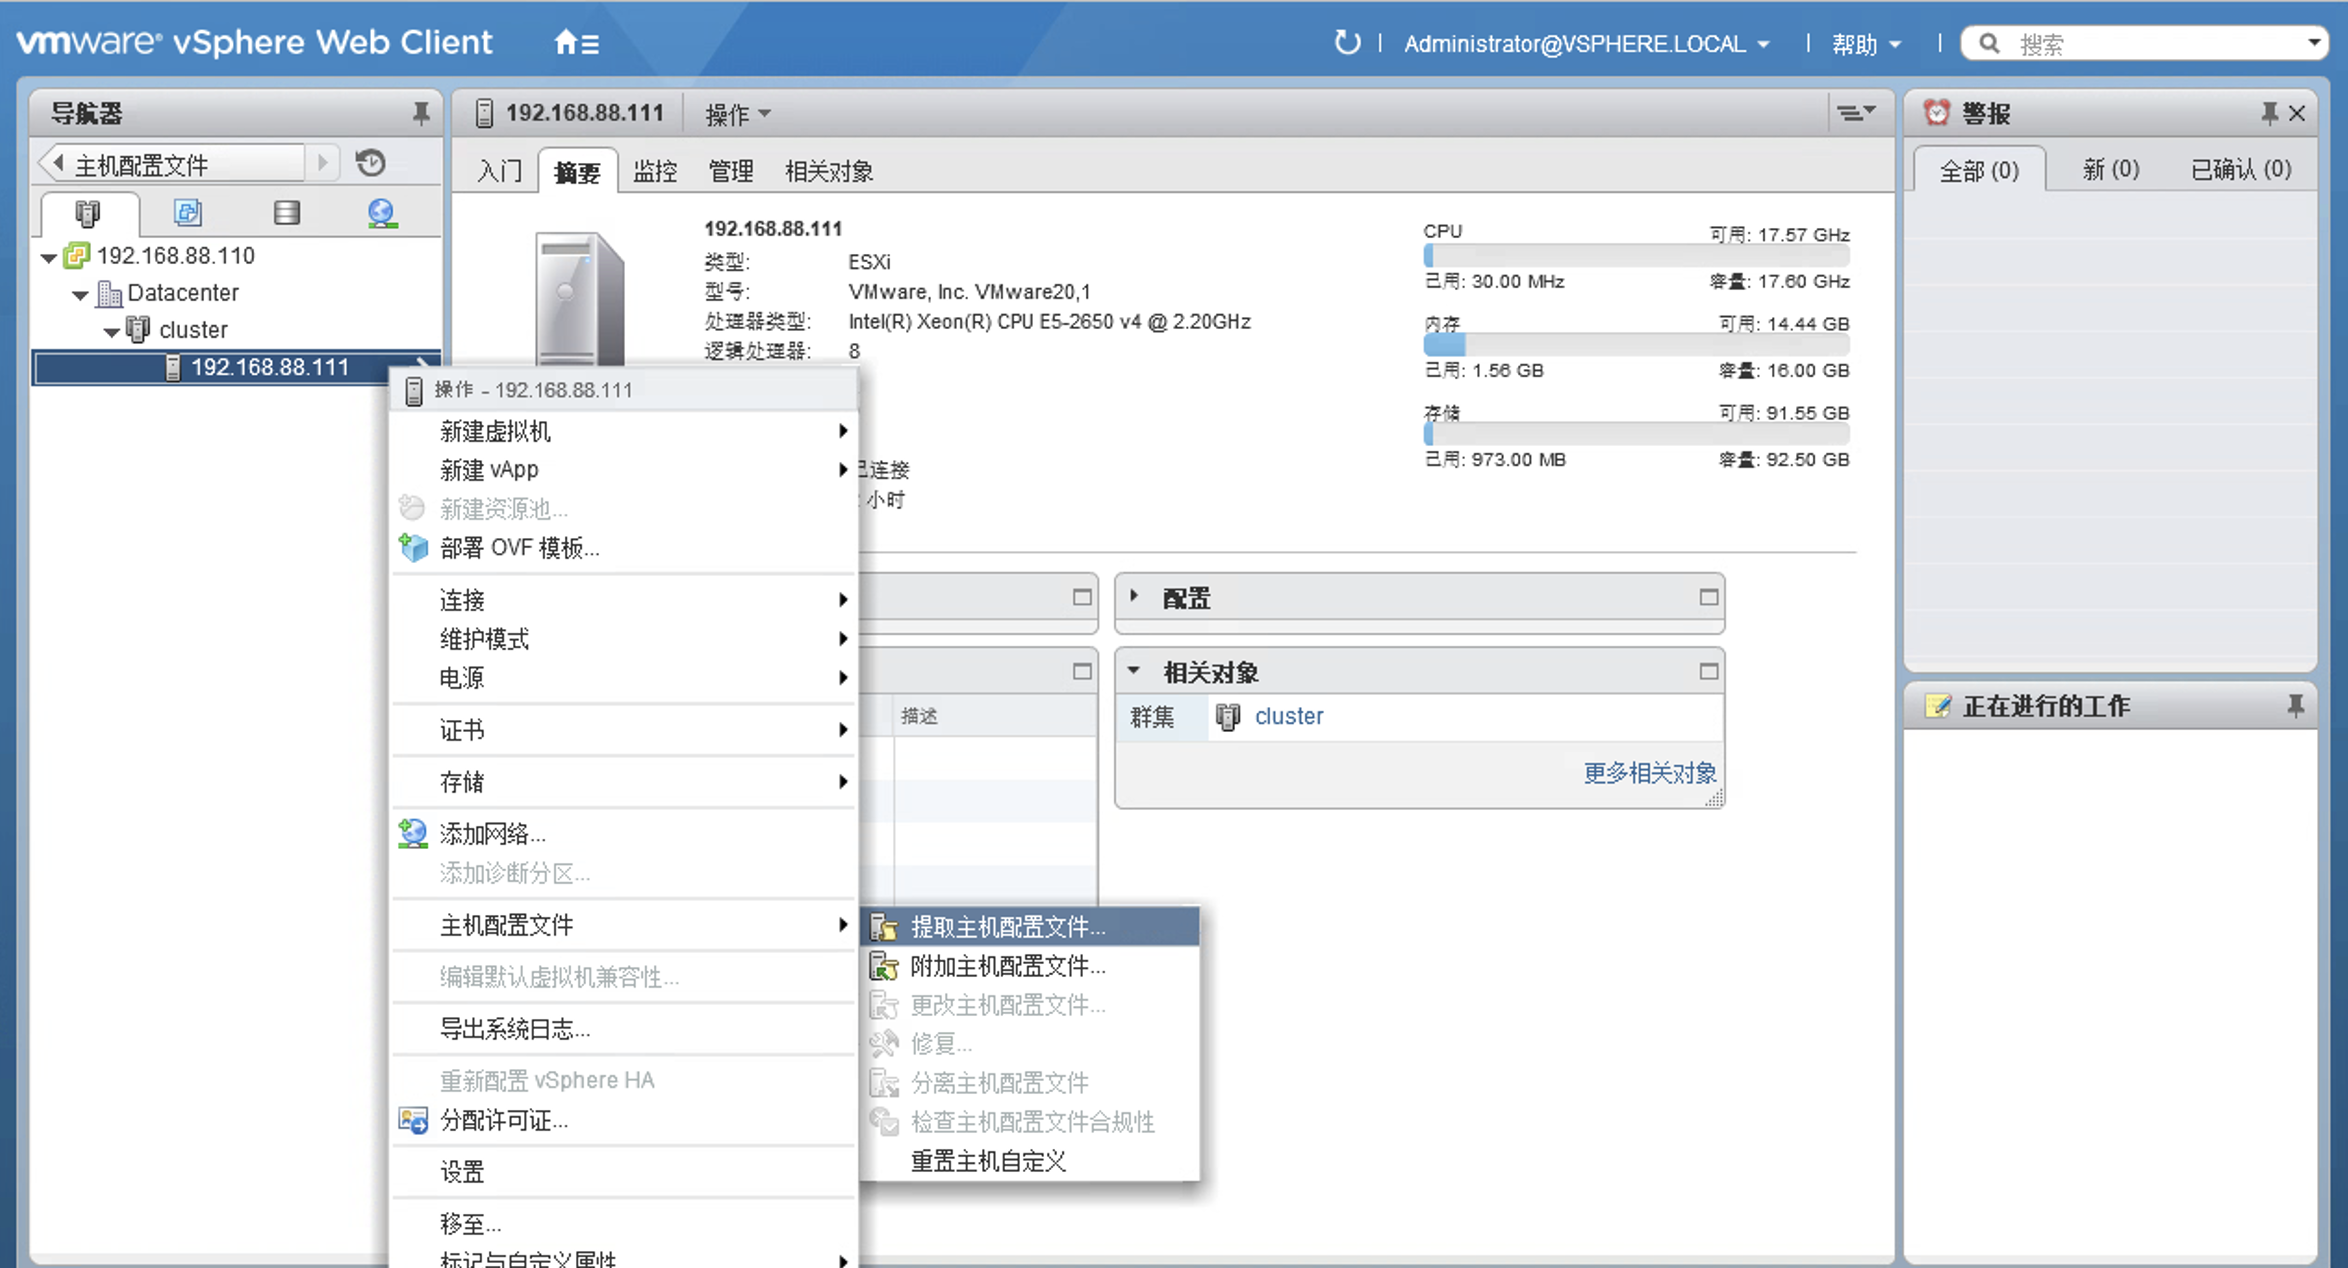This screenshot has height=1268, width=2348.
Task: Collapse the 192.168.88.110 vCenter node
Action: [x=48, y=258]
